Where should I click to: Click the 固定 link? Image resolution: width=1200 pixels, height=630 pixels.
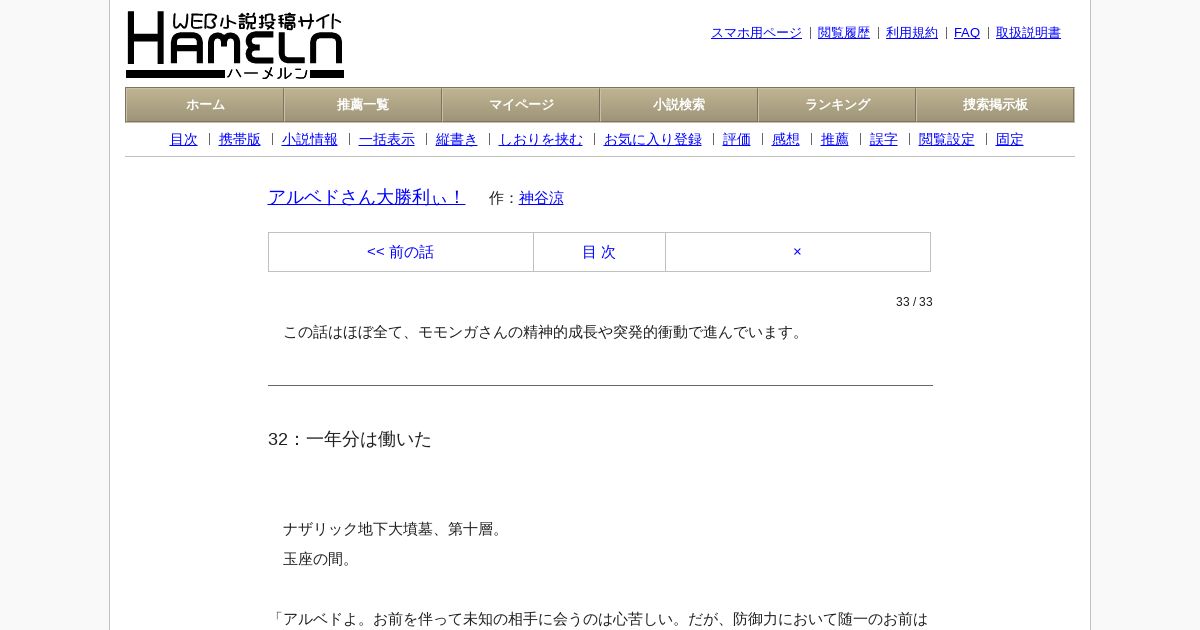[1010, 139]
